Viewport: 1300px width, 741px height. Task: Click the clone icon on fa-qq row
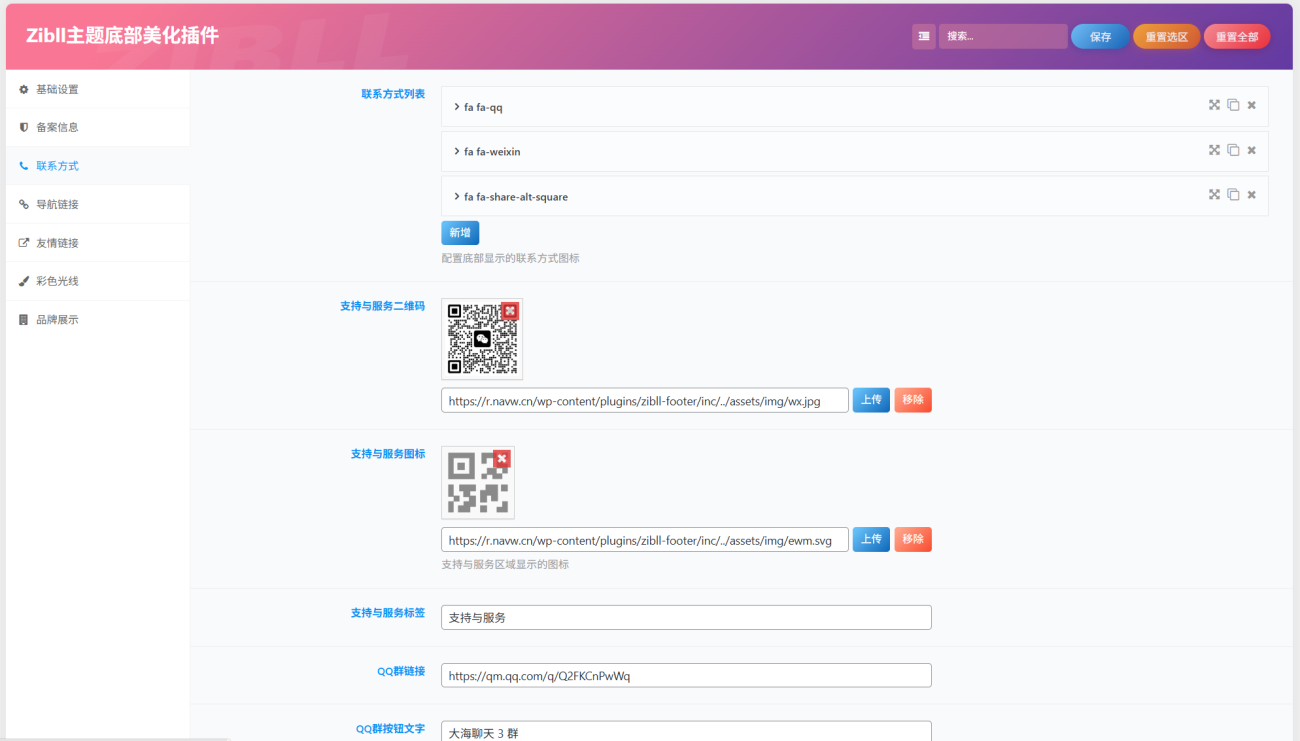coord(1233,105)
